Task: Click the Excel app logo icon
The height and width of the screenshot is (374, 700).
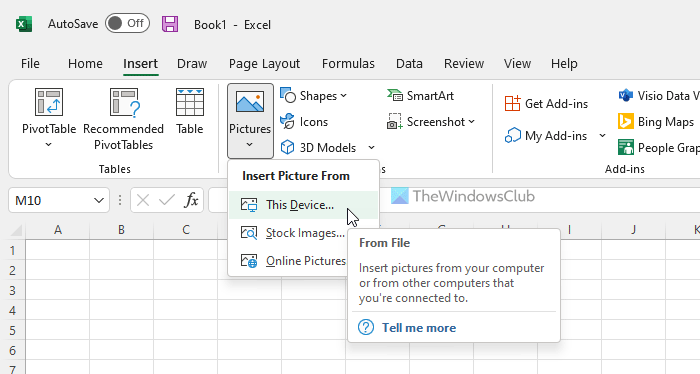Action: point(24,24)
